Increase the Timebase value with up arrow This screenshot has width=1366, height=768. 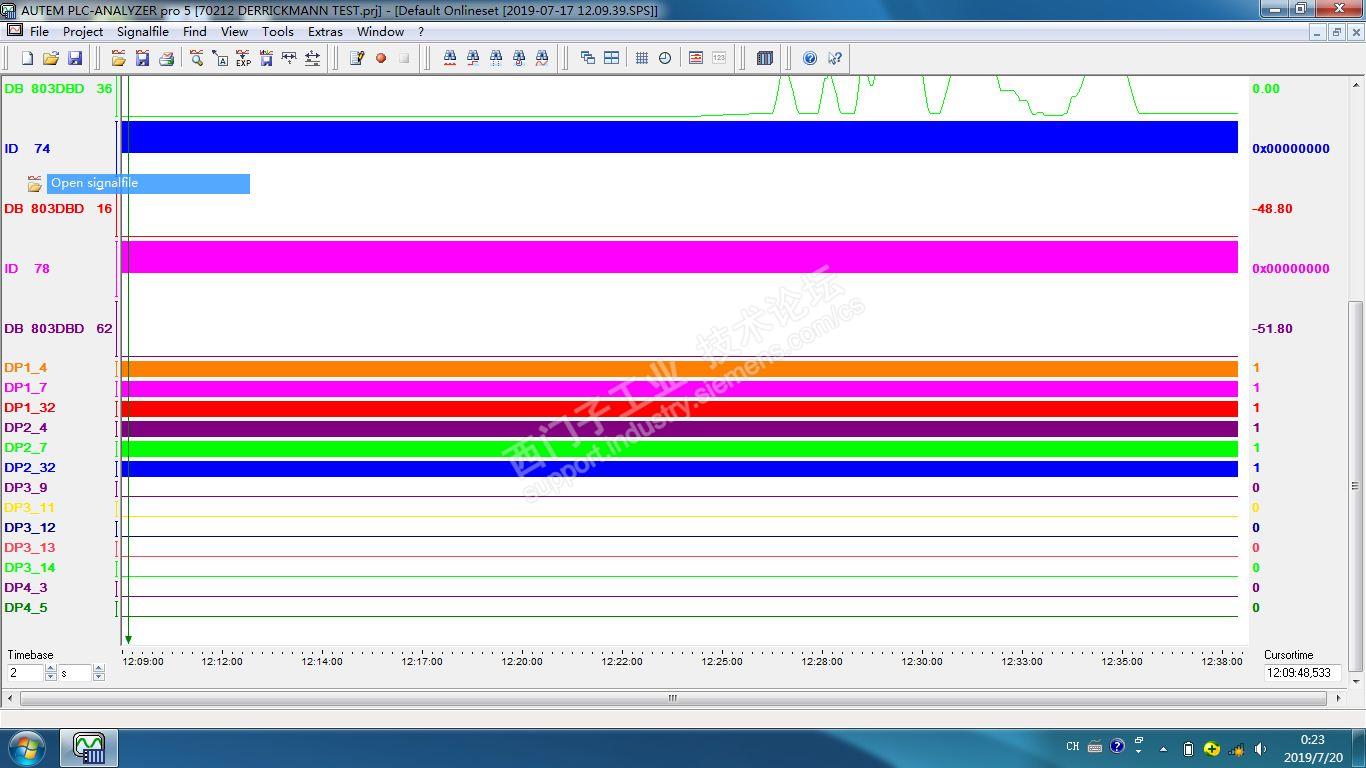coord(51,669)
